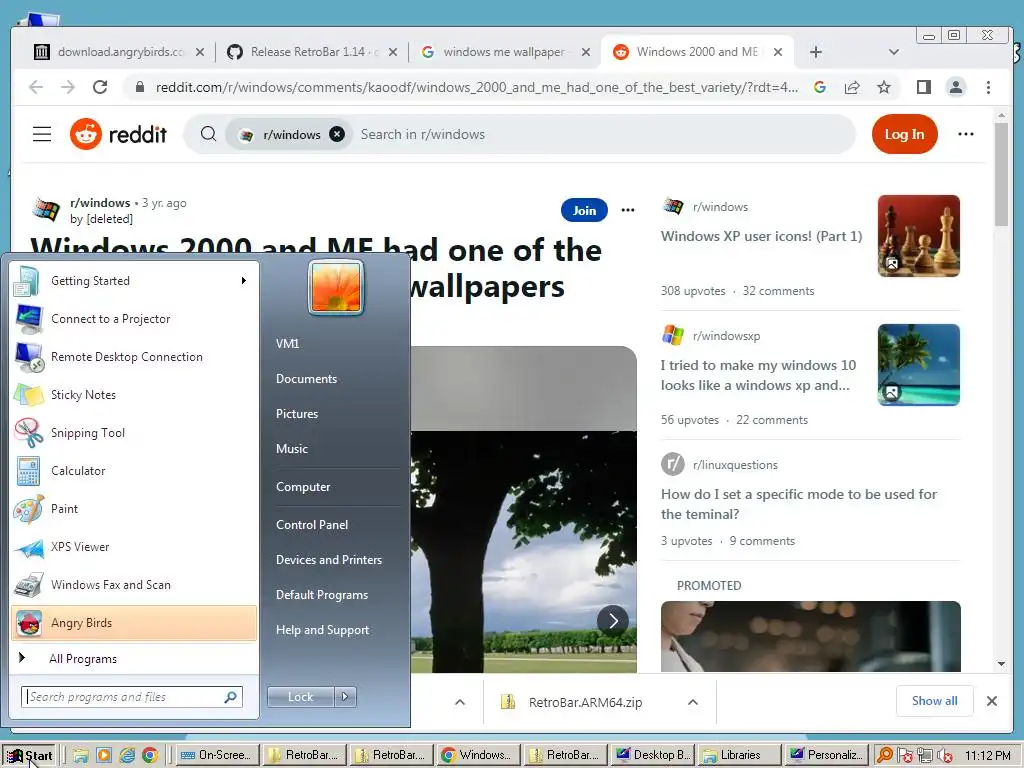Click Action Center flag tray icon
1024x768 pixels.
904,756
